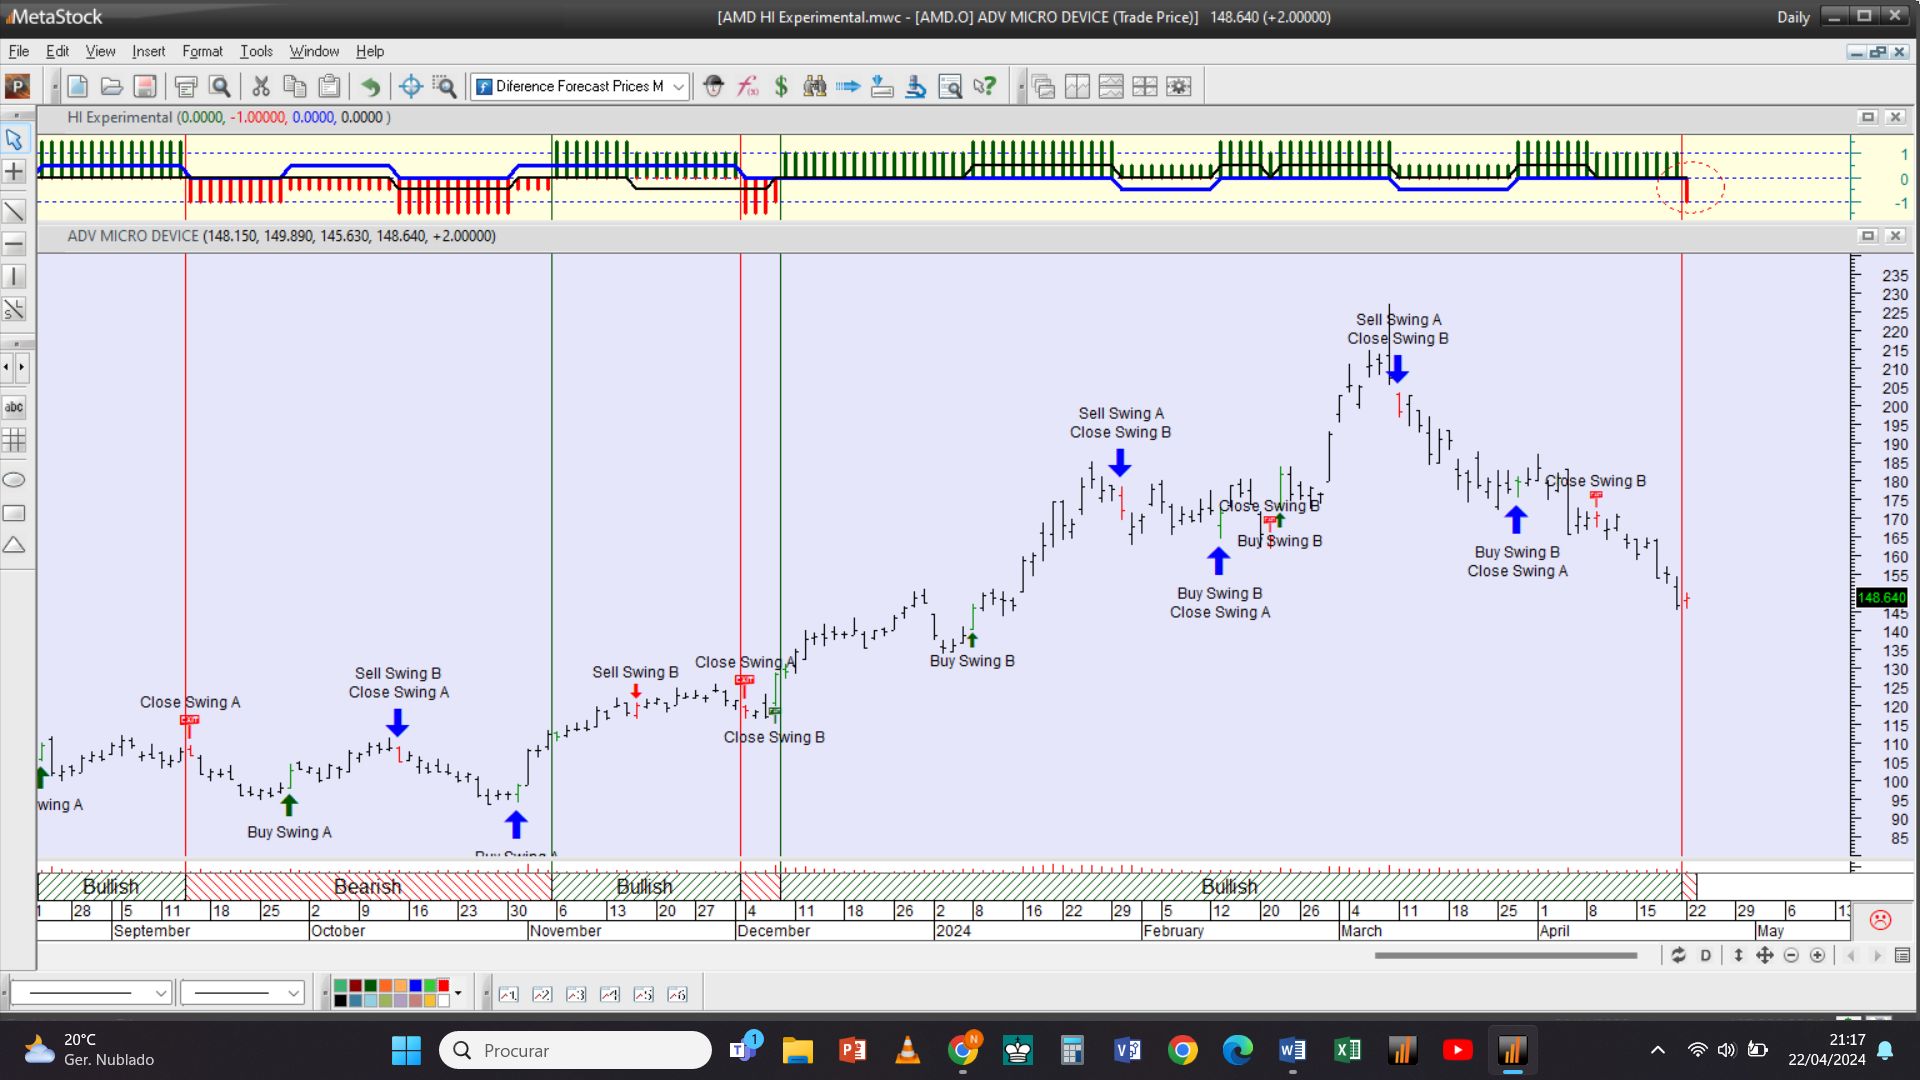1920x1080 pixels.
Task: Toggle the D periodicity button
Action: (x=1705, y=955)
